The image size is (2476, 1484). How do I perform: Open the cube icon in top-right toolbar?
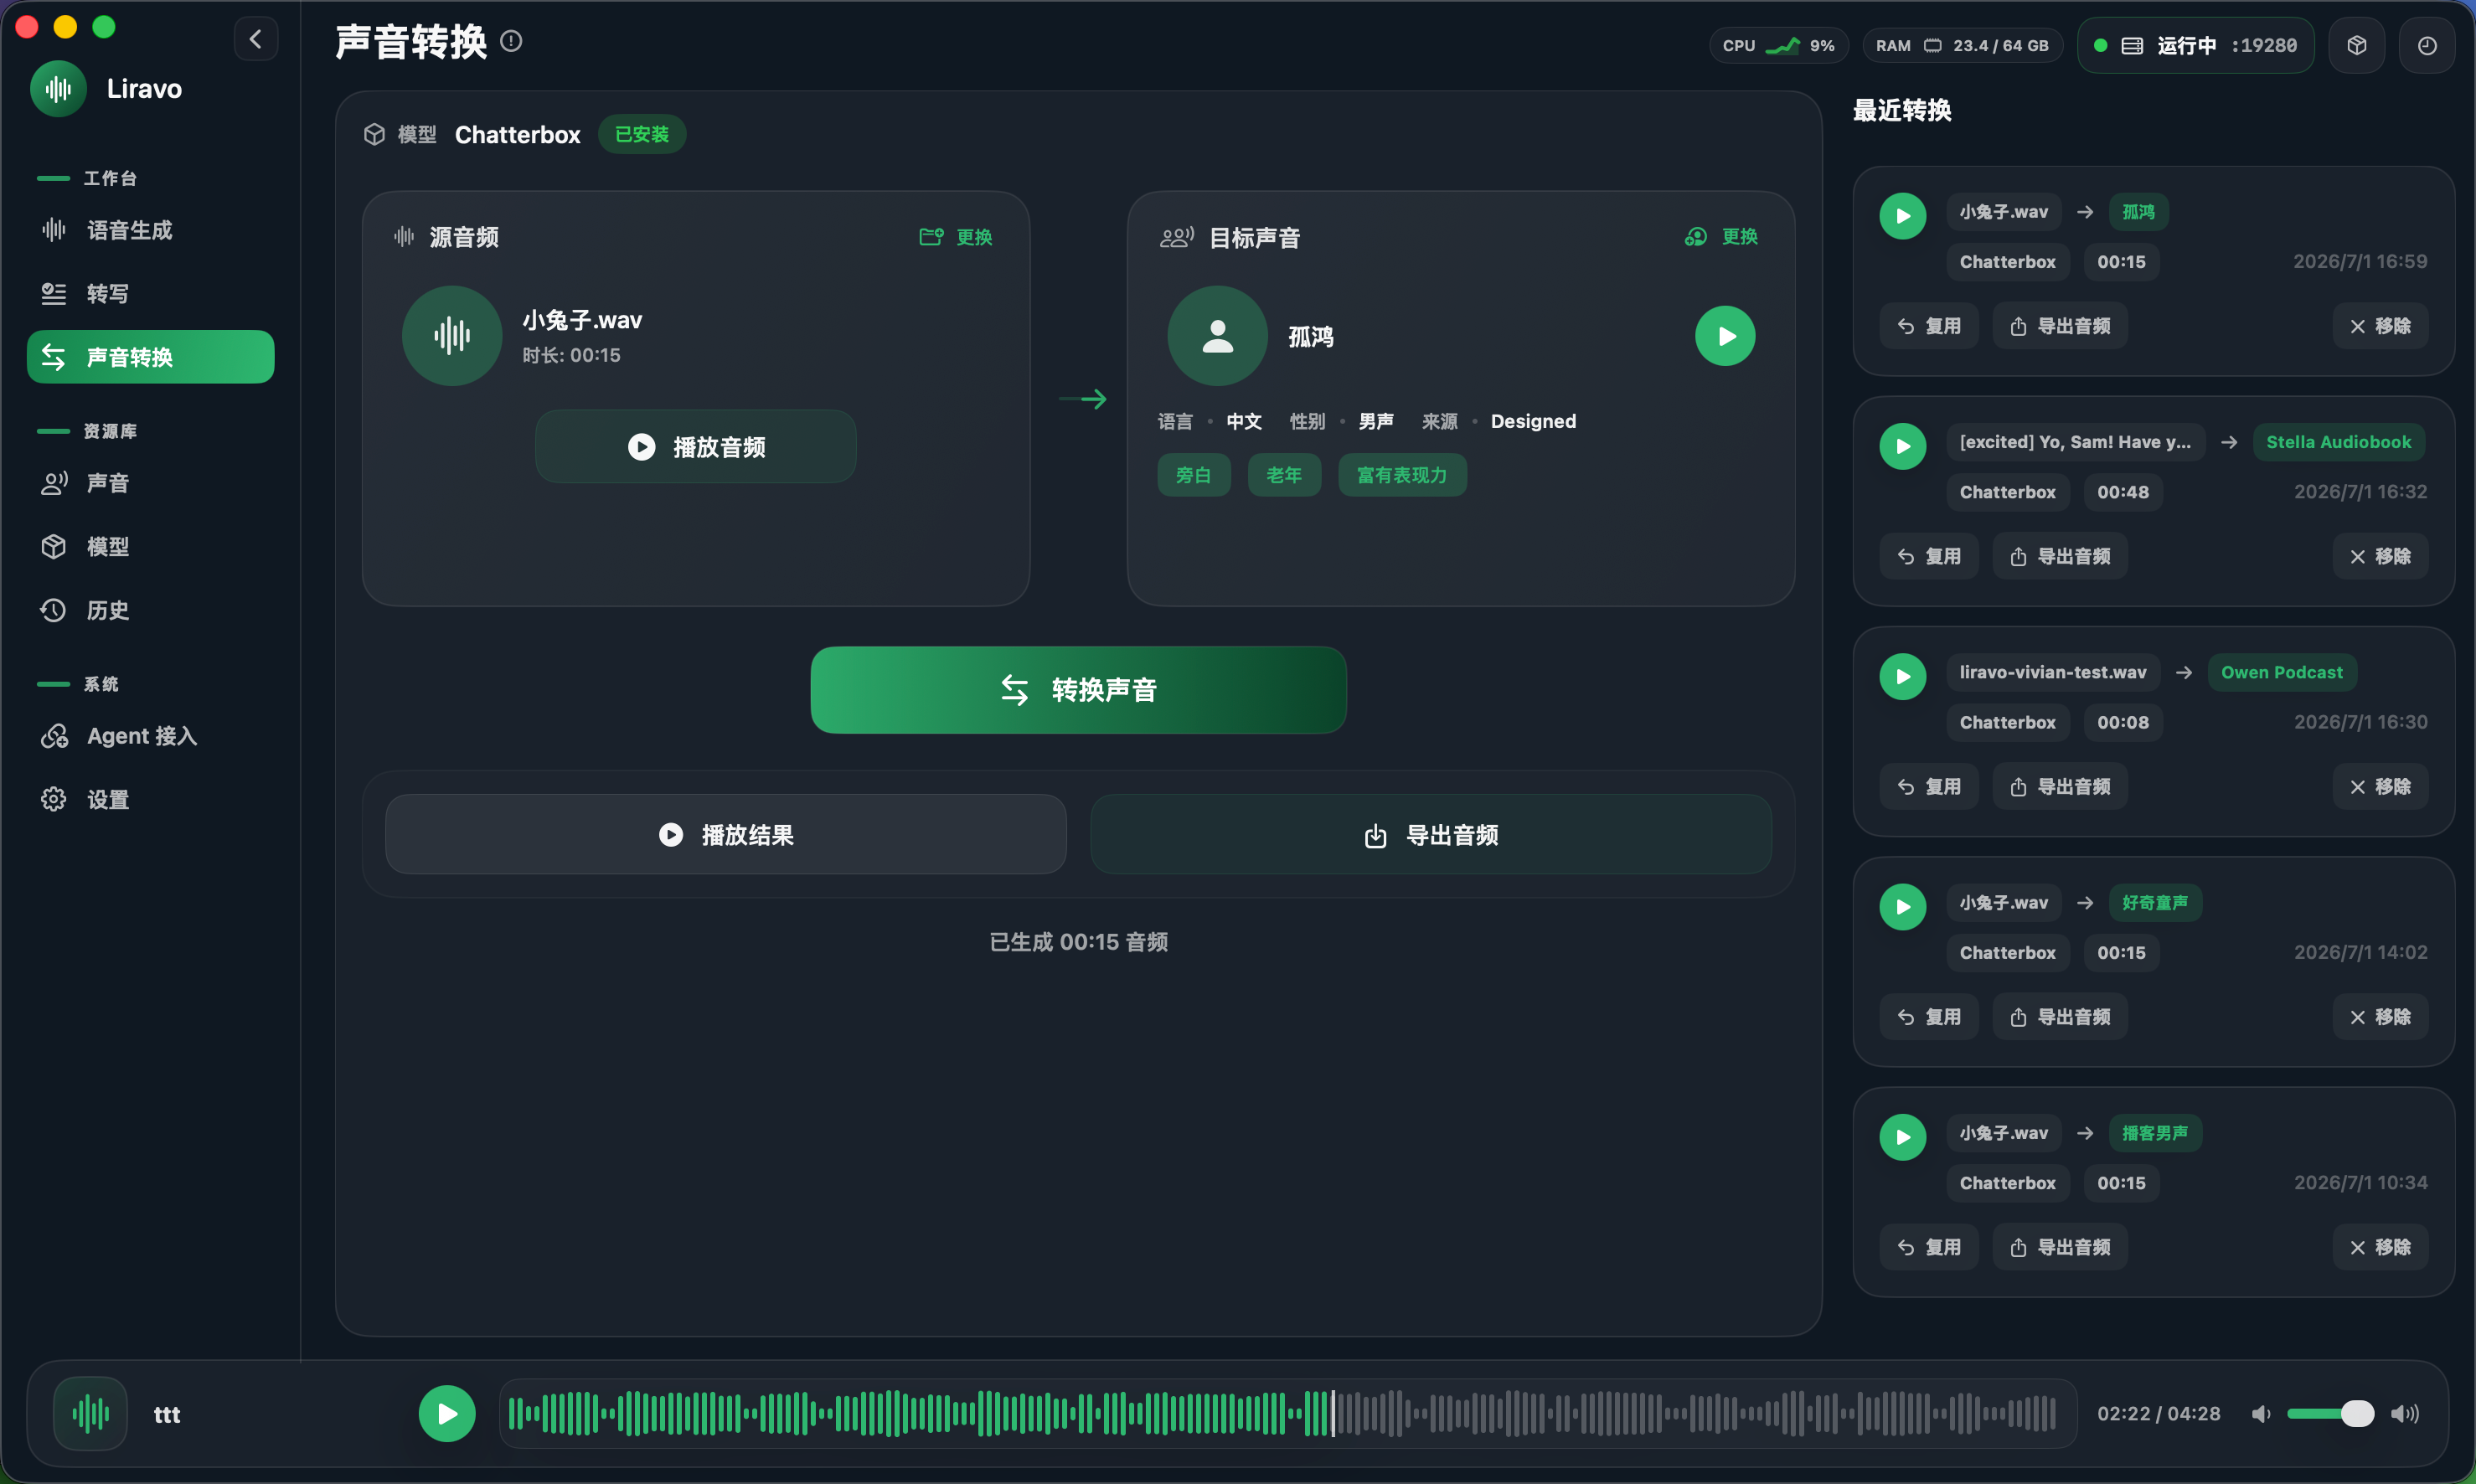pos(2356,45)
